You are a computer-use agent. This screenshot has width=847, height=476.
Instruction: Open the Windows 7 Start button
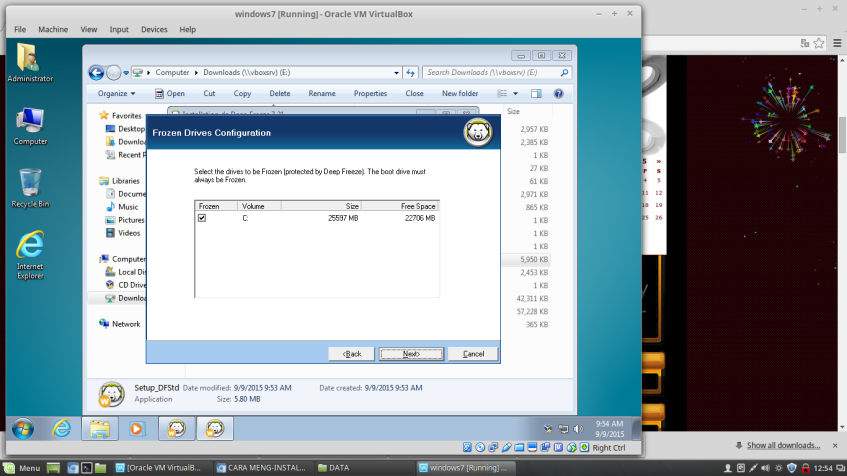pyautogui.click(x=23, y=429)
